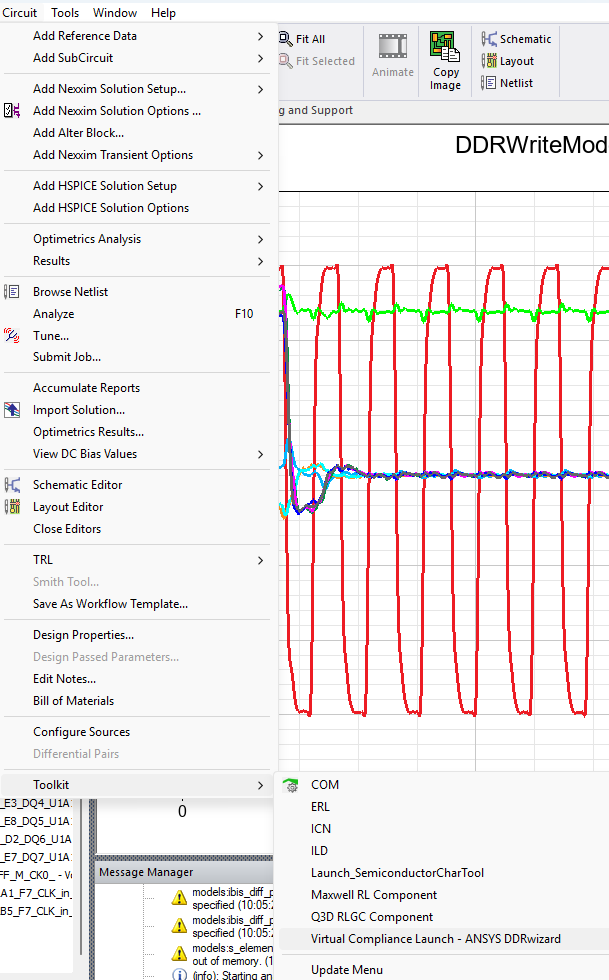Open the Tools menu in the menu bar
Viewport: 609px width, 980px height.
65,13
